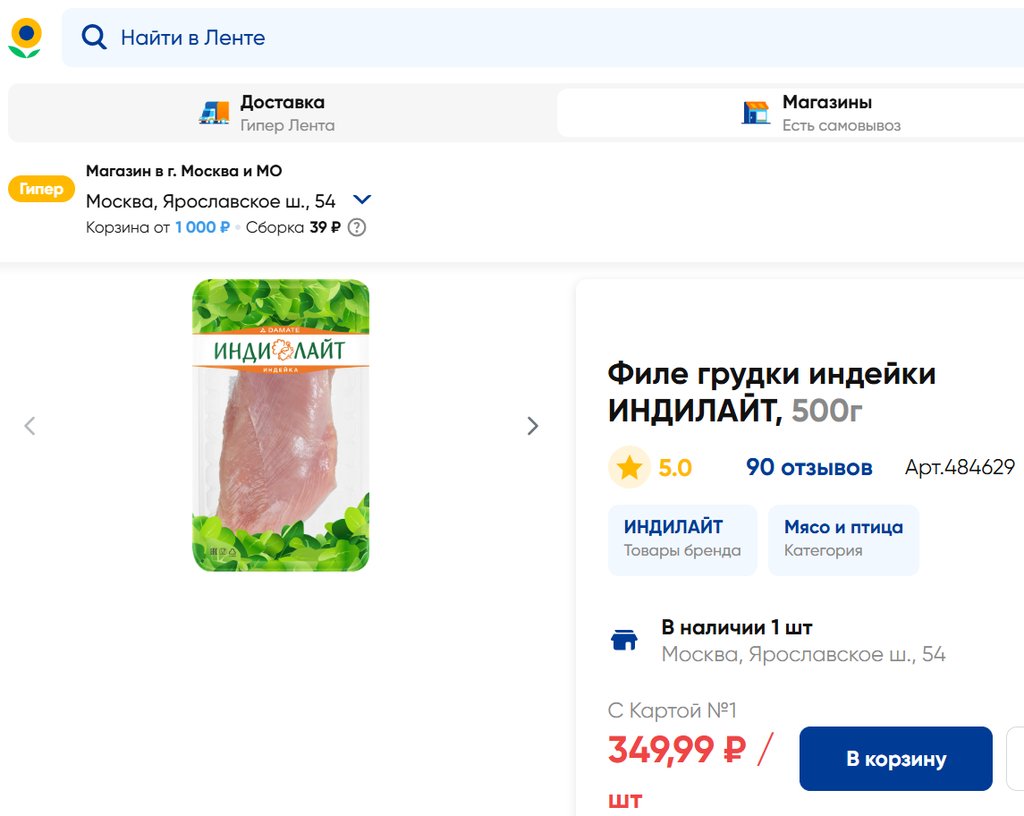Click the yellow star rating icon

point(629,467)
